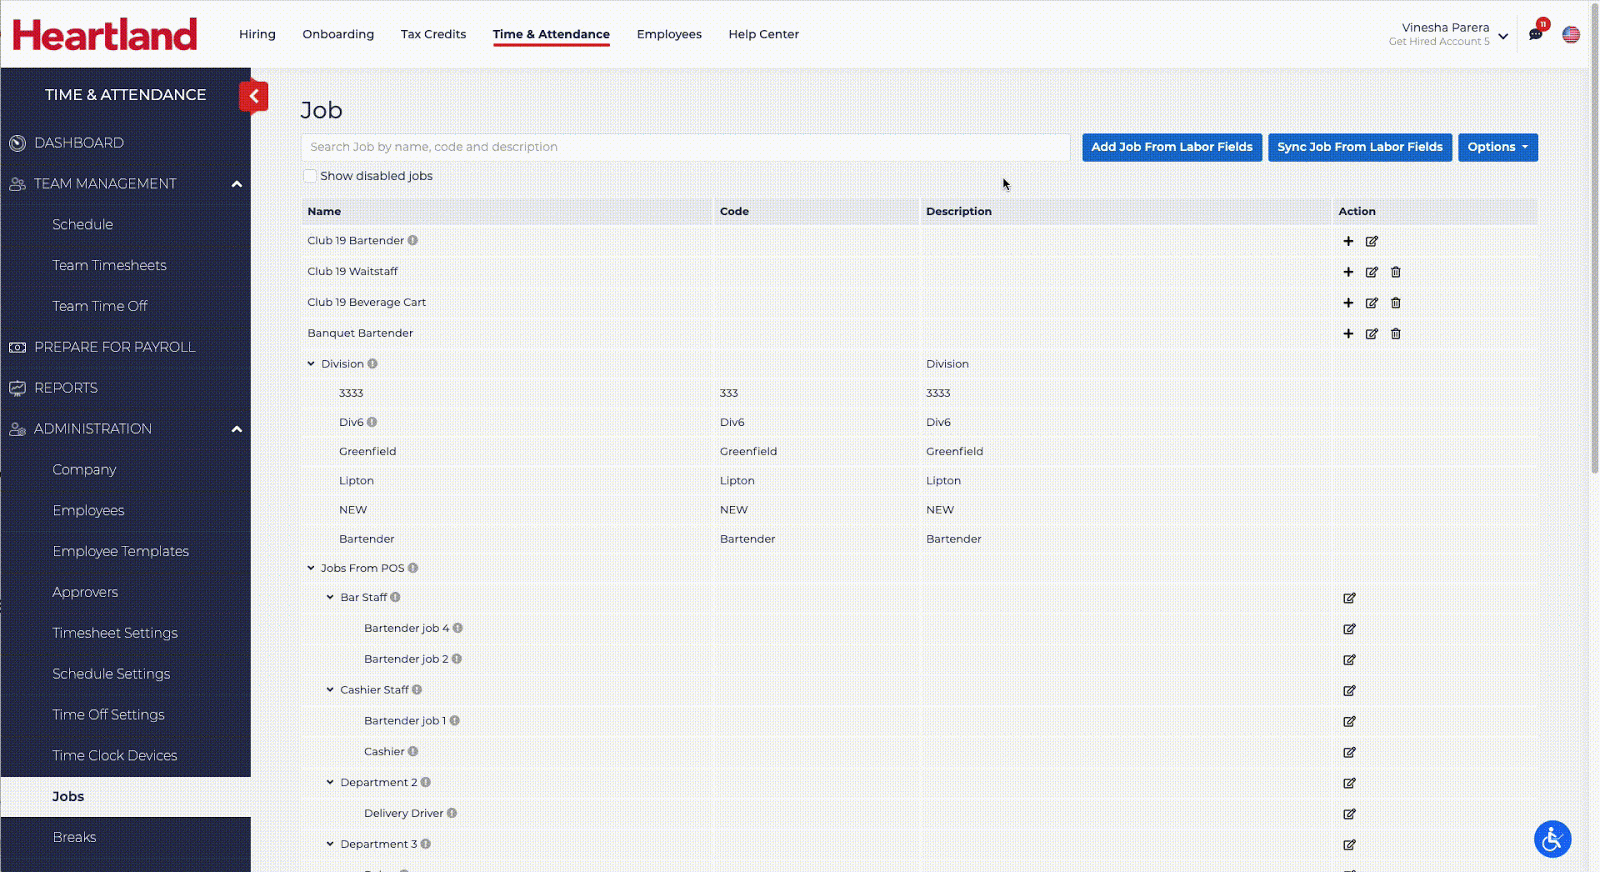Go to Team Timesheets in sidebar
Image resolution: width=1600 pixels, height=872 pixels.
109,265
